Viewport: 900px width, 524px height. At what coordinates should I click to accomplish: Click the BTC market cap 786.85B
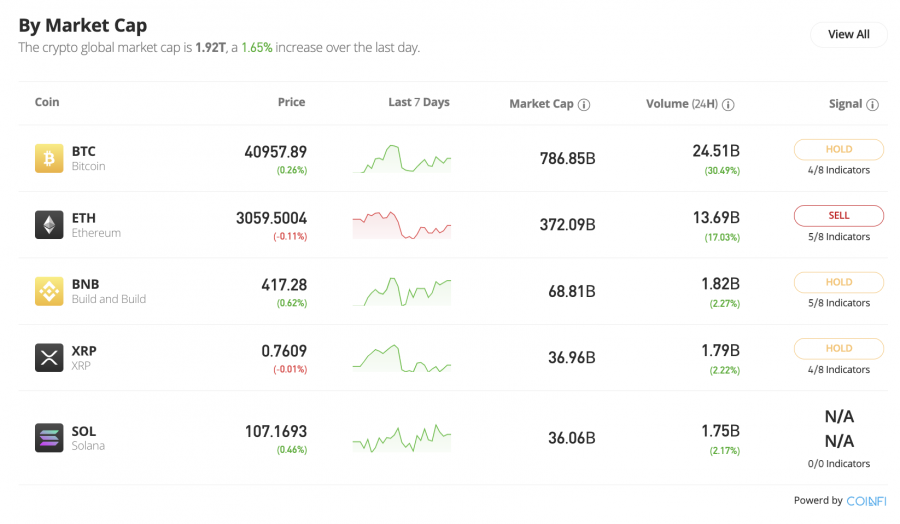(x=568, y=159)
